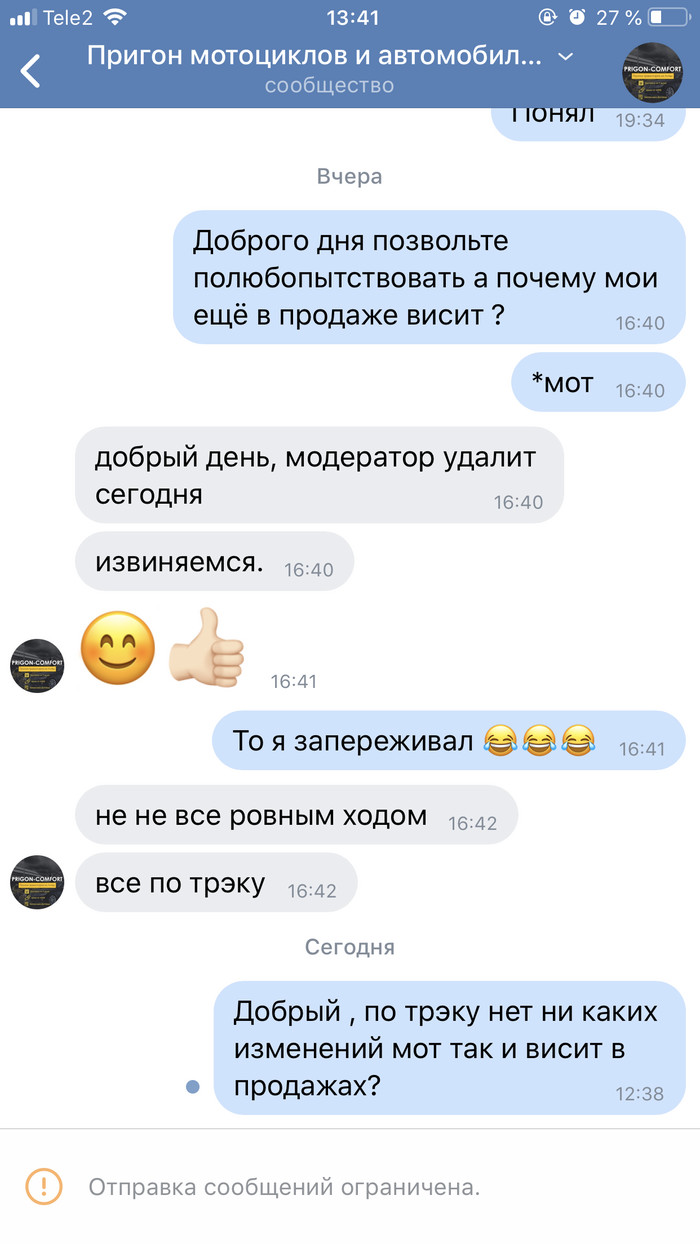The height and width of the screenshot is (1244, 700).
Task: Tap the warning icon near restricted notice
Action: point(44,1187)
